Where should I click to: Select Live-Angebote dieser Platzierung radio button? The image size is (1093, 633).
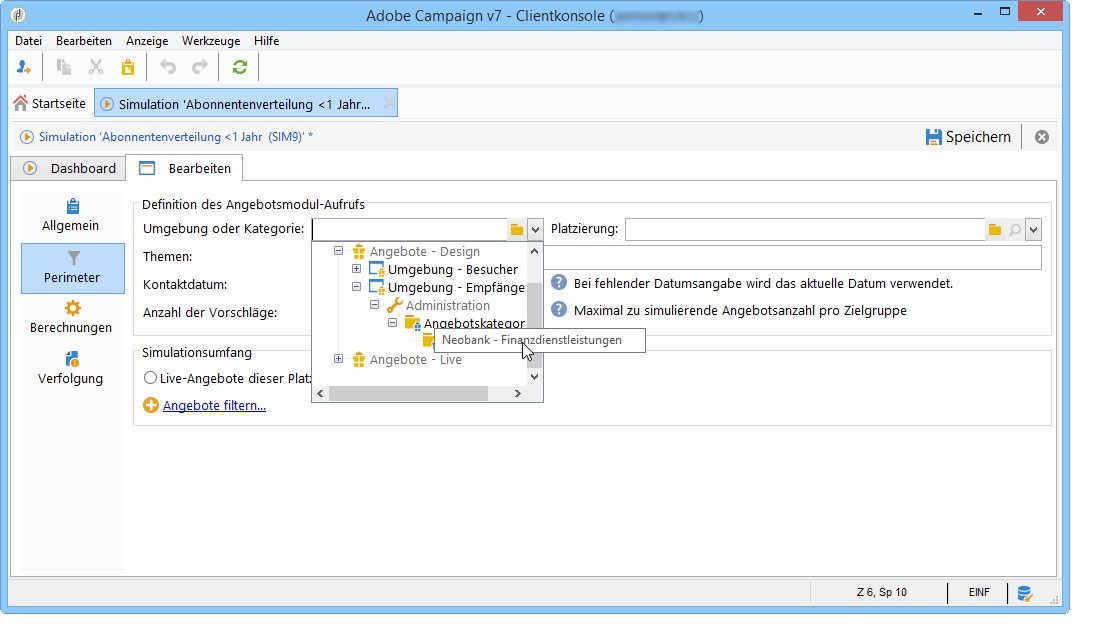(x=150, y=378)
